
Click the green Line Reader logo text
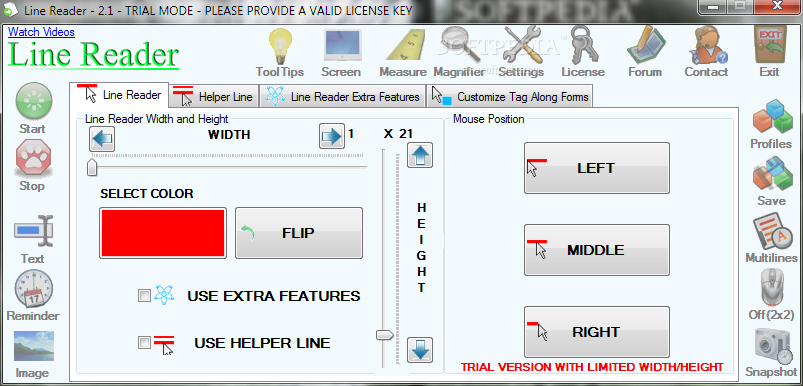(x=93, y=55)
